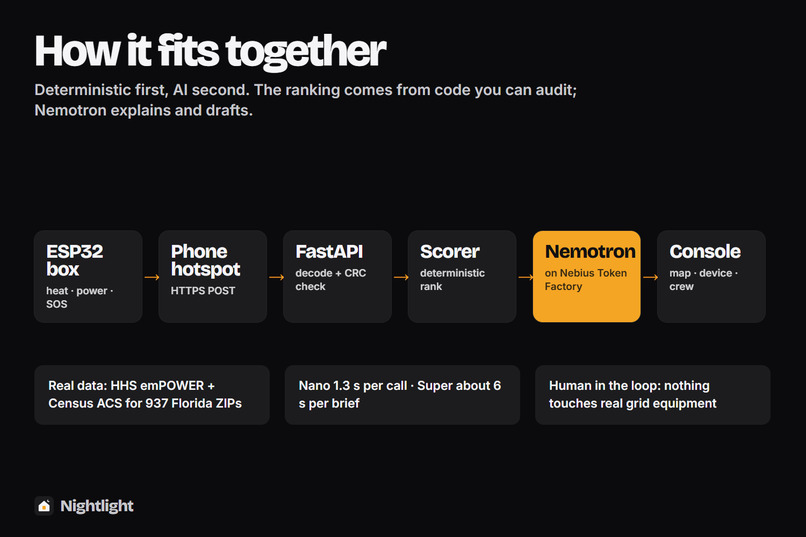The width and height of the screenshot is (806, 537).
Task: Click the Deterministic first, AI second subtitle
Action: pos(306,100)
